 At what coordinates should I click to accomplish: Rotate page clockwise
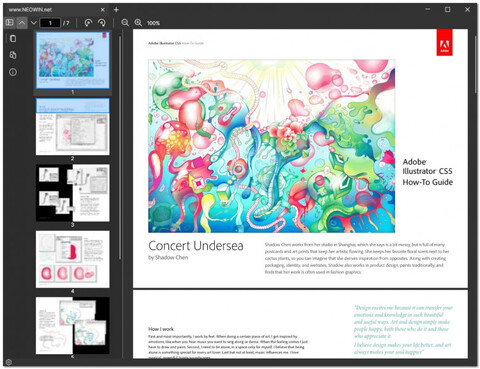(102, 23)
